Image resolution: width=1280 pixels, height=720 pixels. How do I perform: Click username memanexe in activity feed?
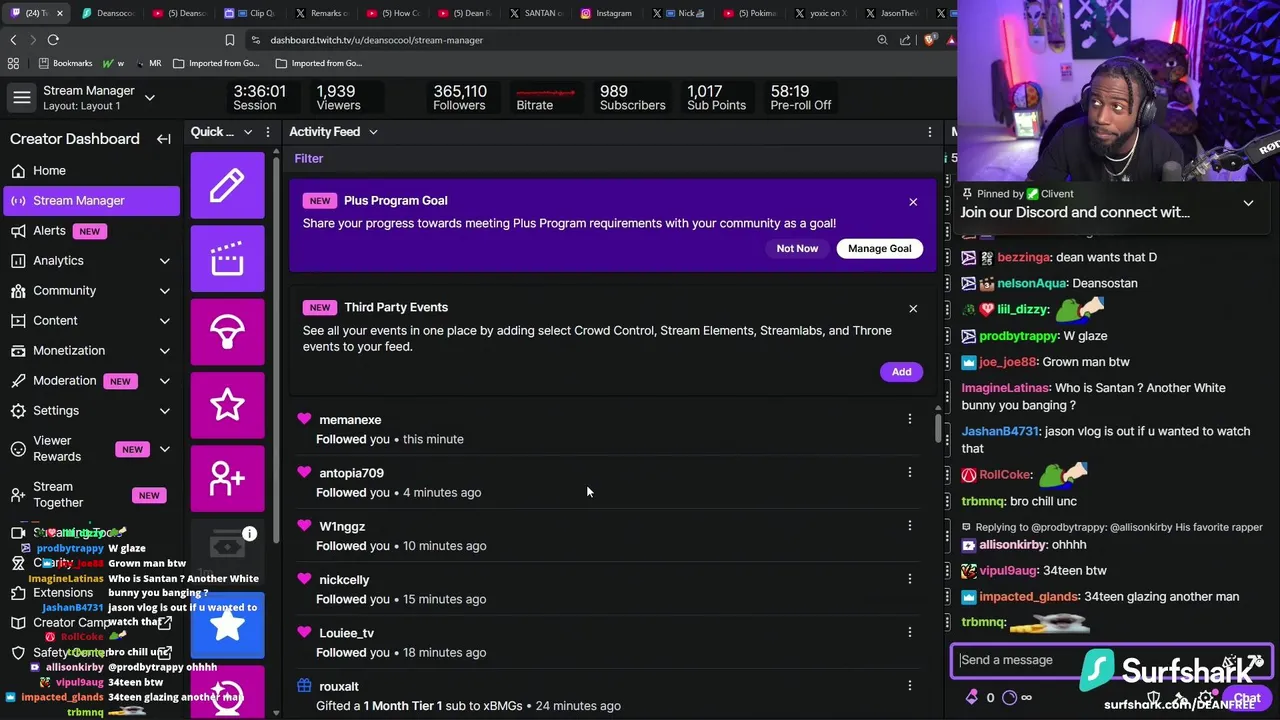(350, 420)
